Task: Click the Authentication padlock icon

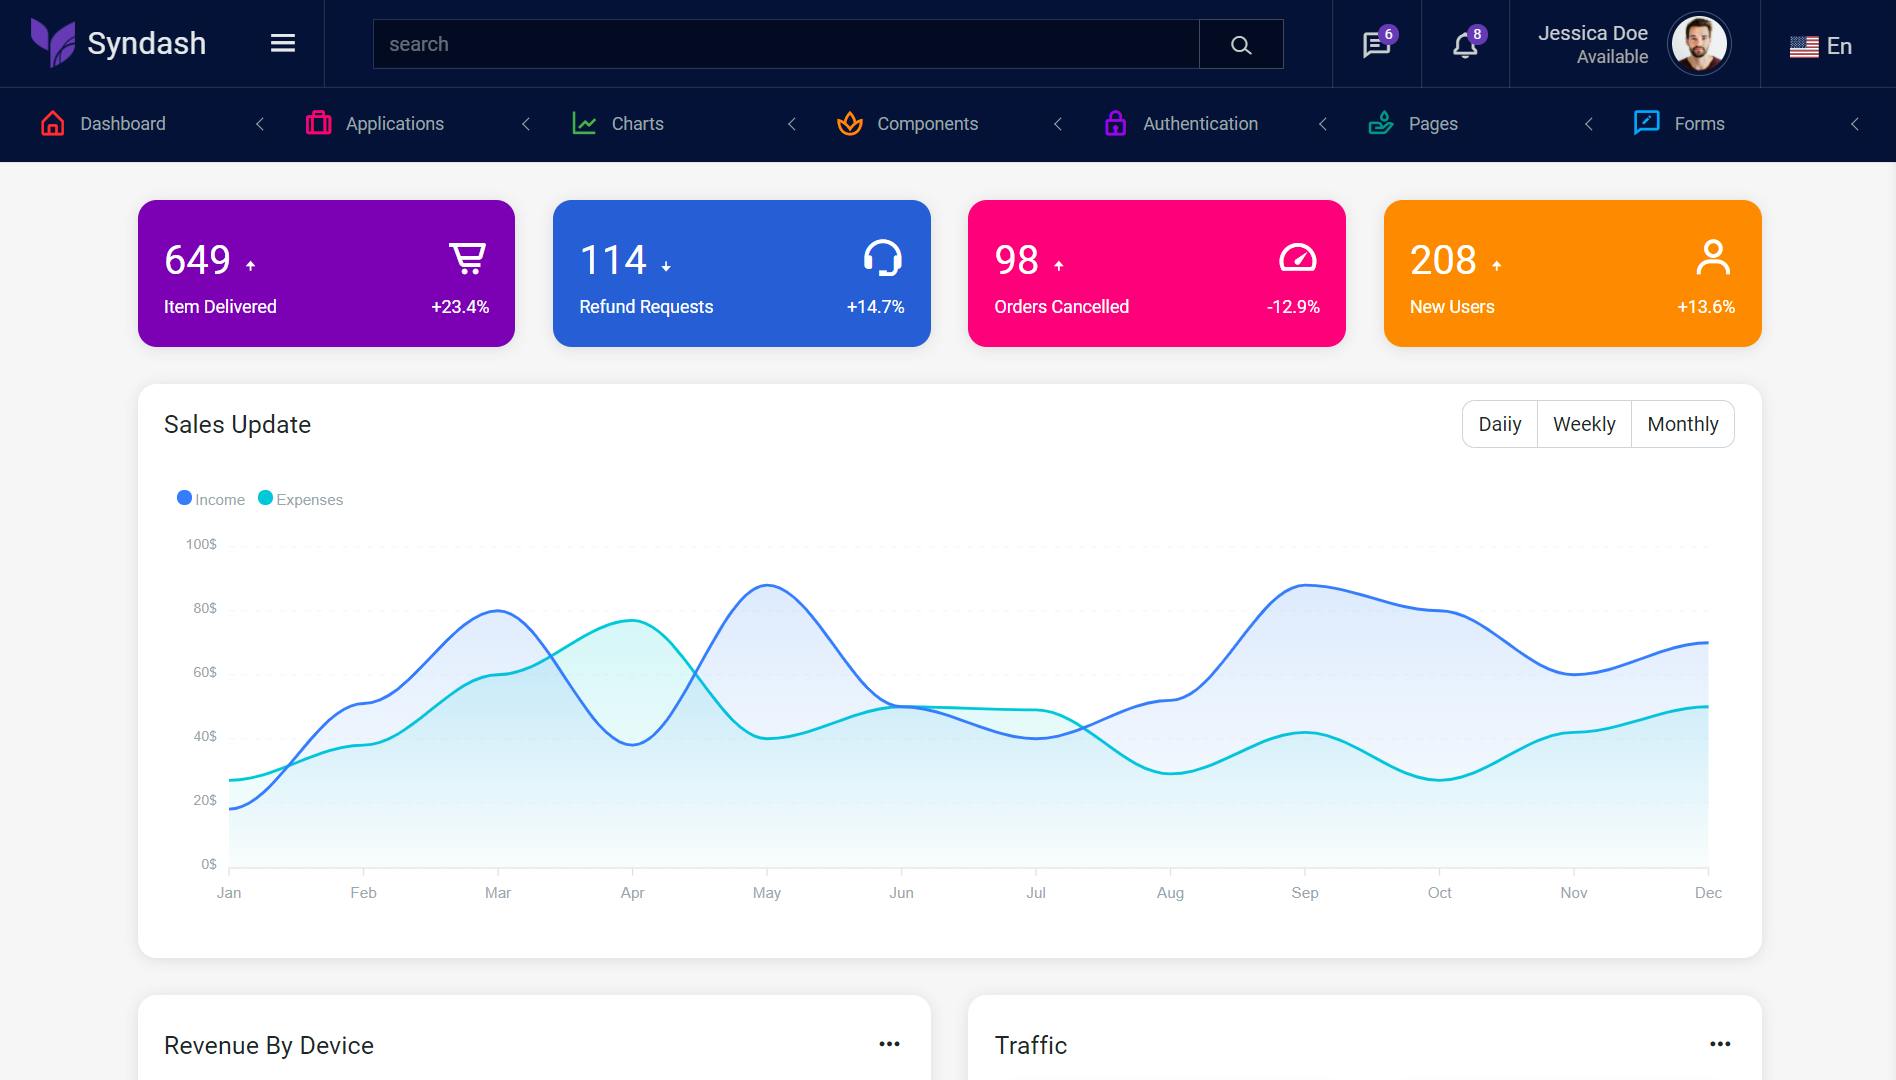Action: coord(1115,123)
